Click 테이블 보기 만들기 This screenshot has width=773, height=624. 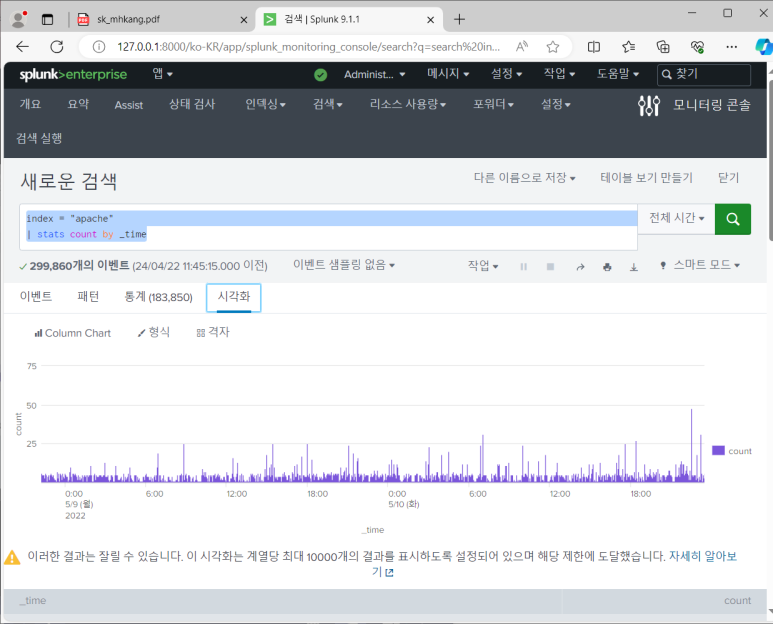[646, 178]
